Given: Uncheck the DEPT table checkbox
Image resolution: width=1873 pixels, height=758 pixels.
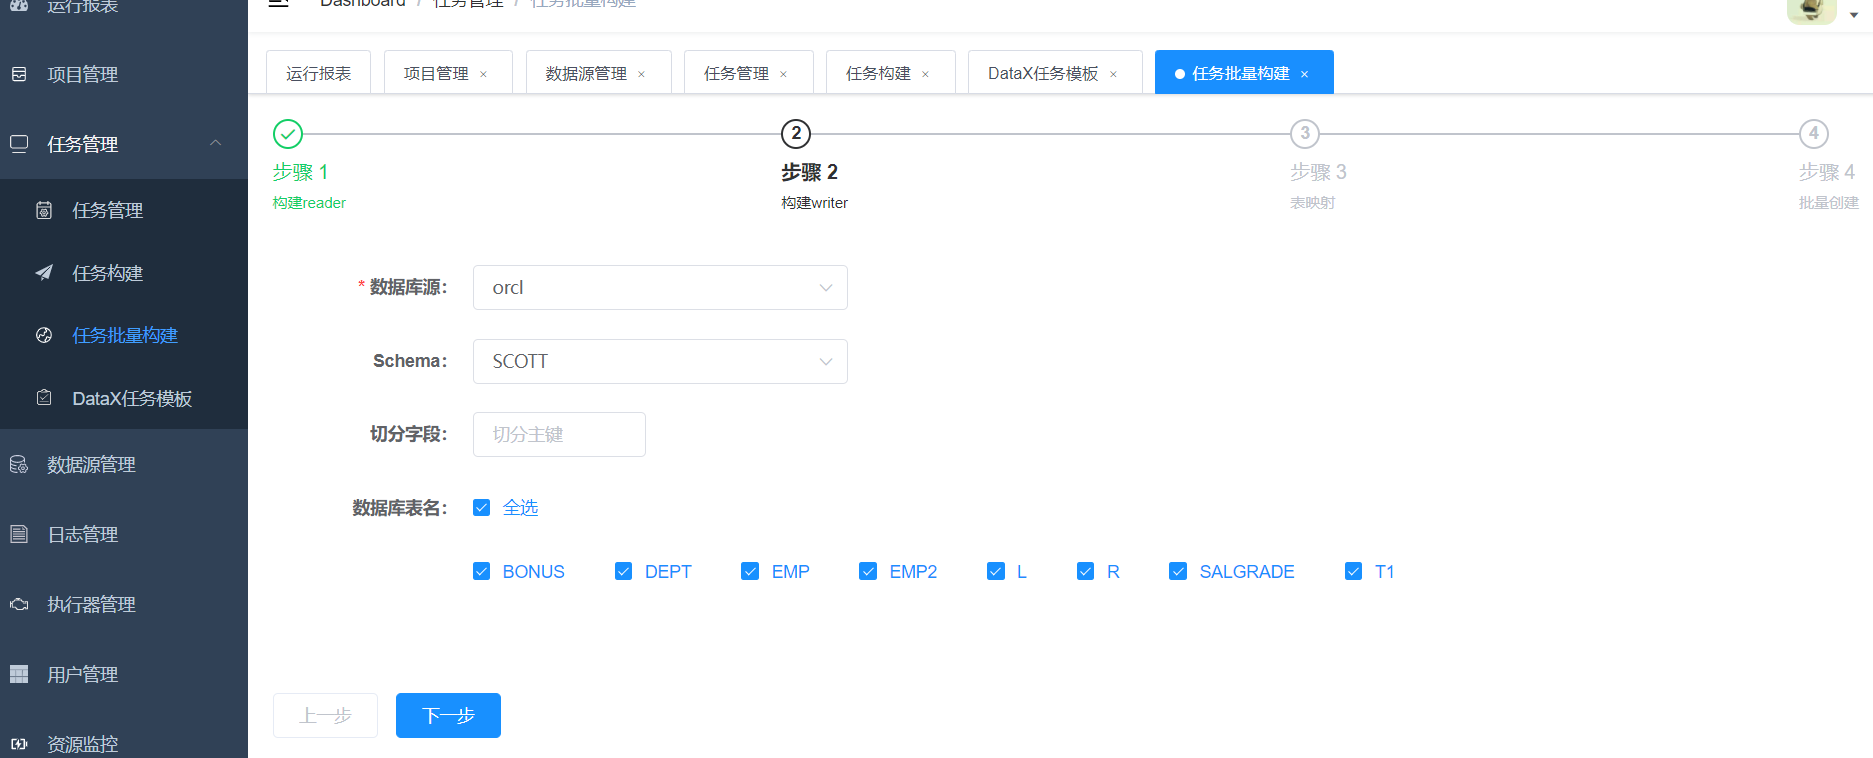Looking at the screenshot, I should click(x=624, y=571).
